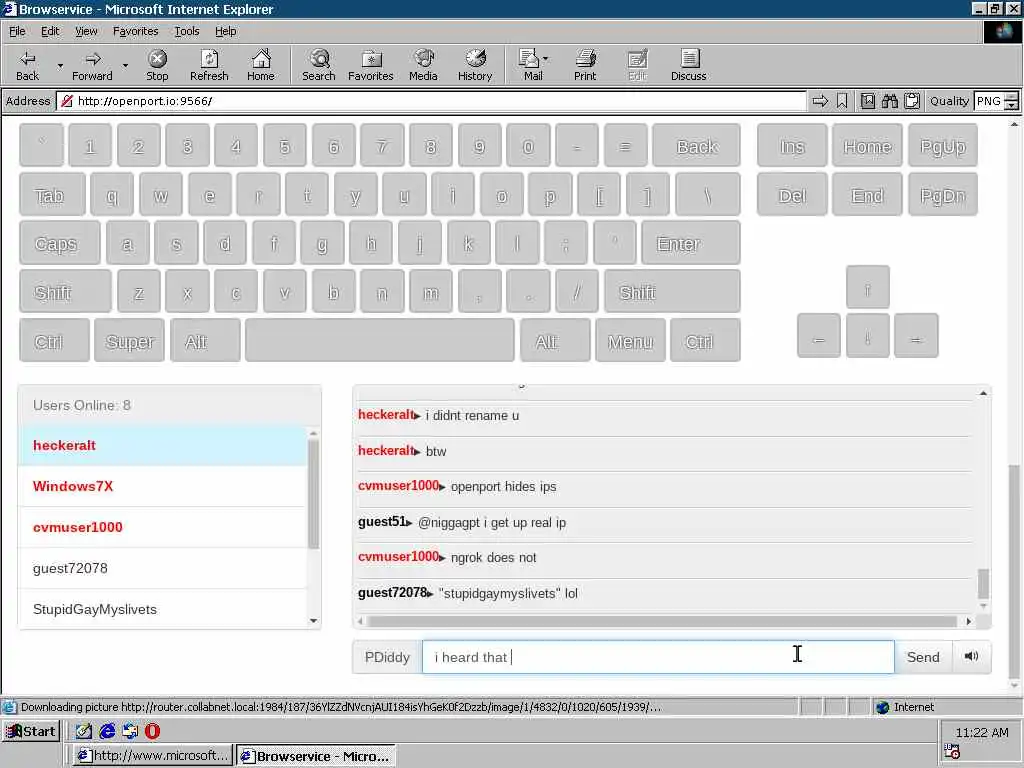The height and width of the screenshot is (768, 1024).
Task: Click the clipboard icon near Quality
Action: pyautogui.click(x=912, y=101)
